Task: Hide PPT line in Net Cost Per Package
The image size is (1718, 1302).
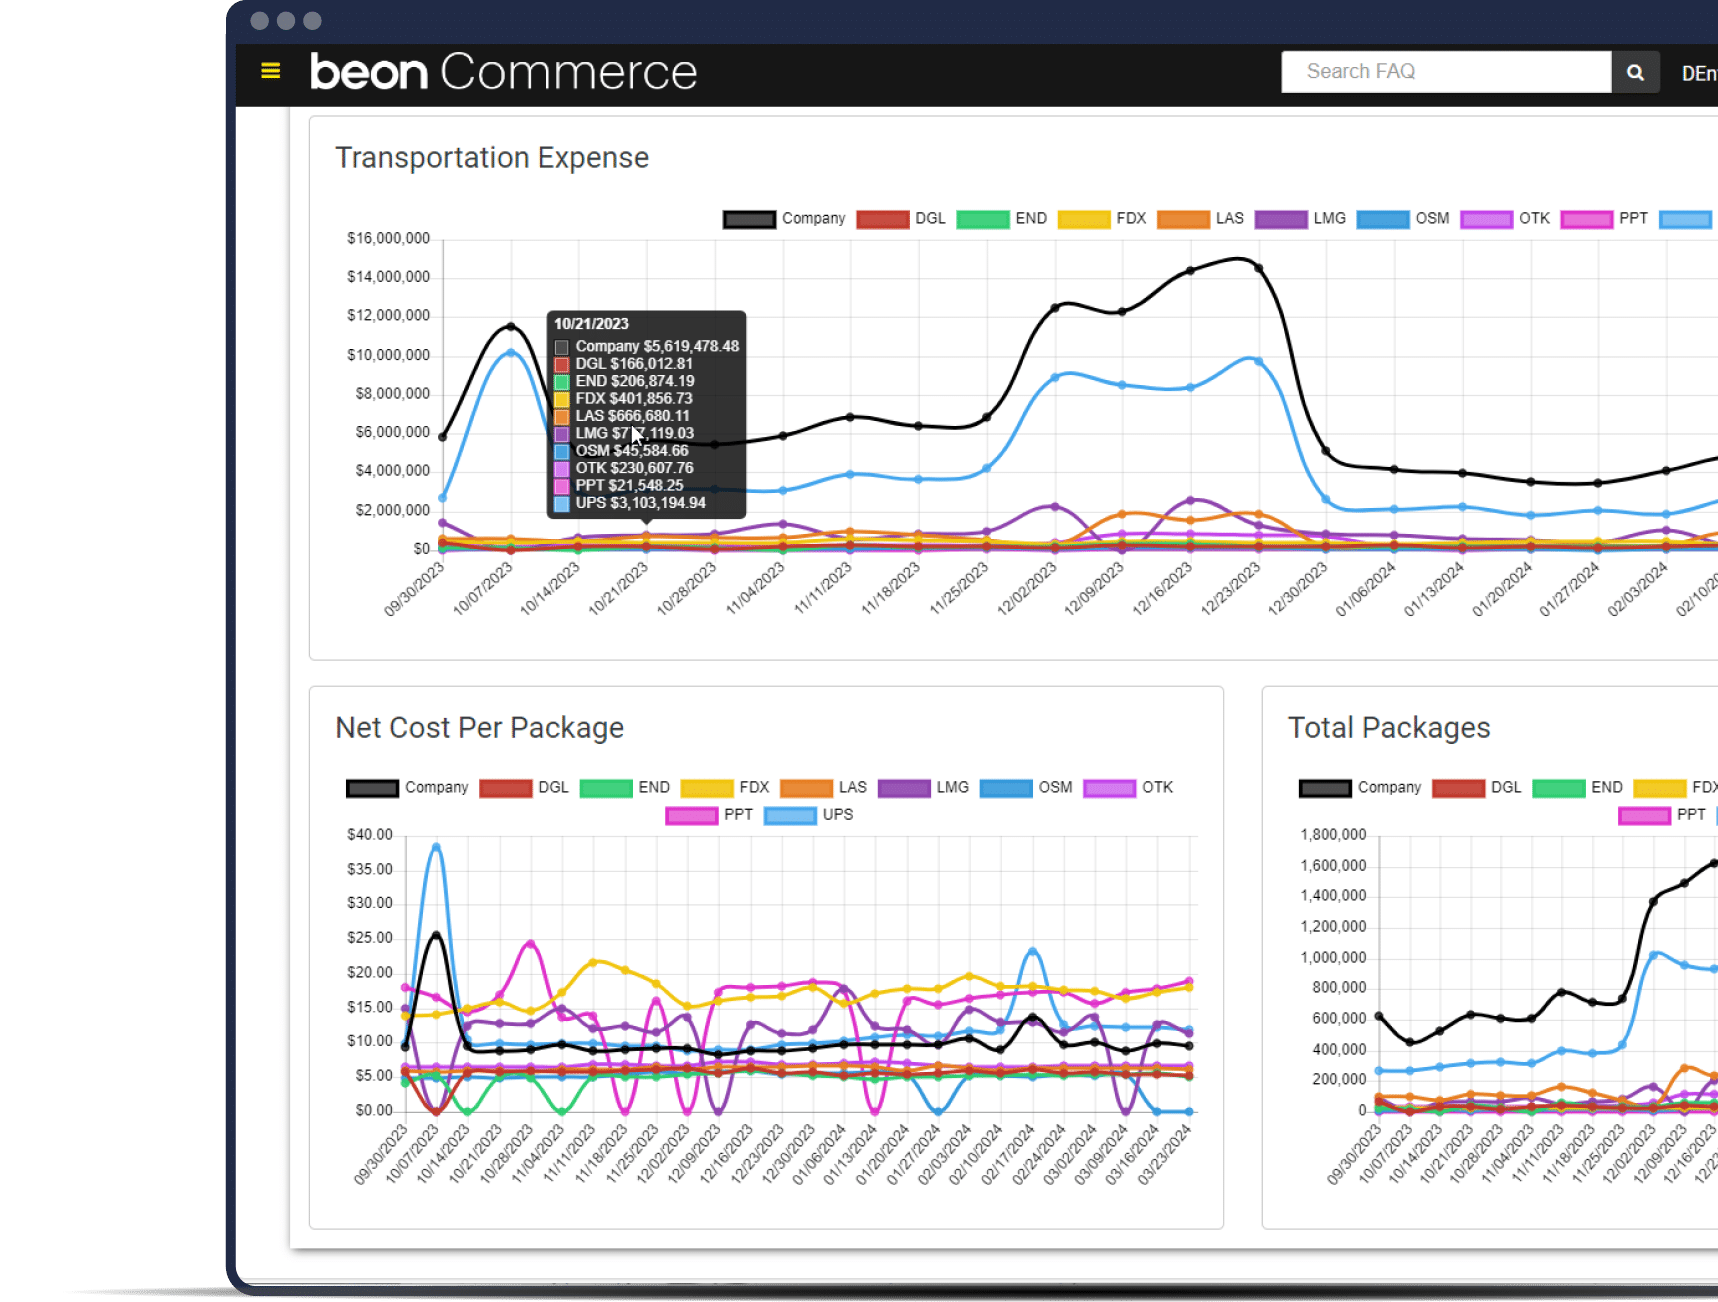Action: (709, 815)
